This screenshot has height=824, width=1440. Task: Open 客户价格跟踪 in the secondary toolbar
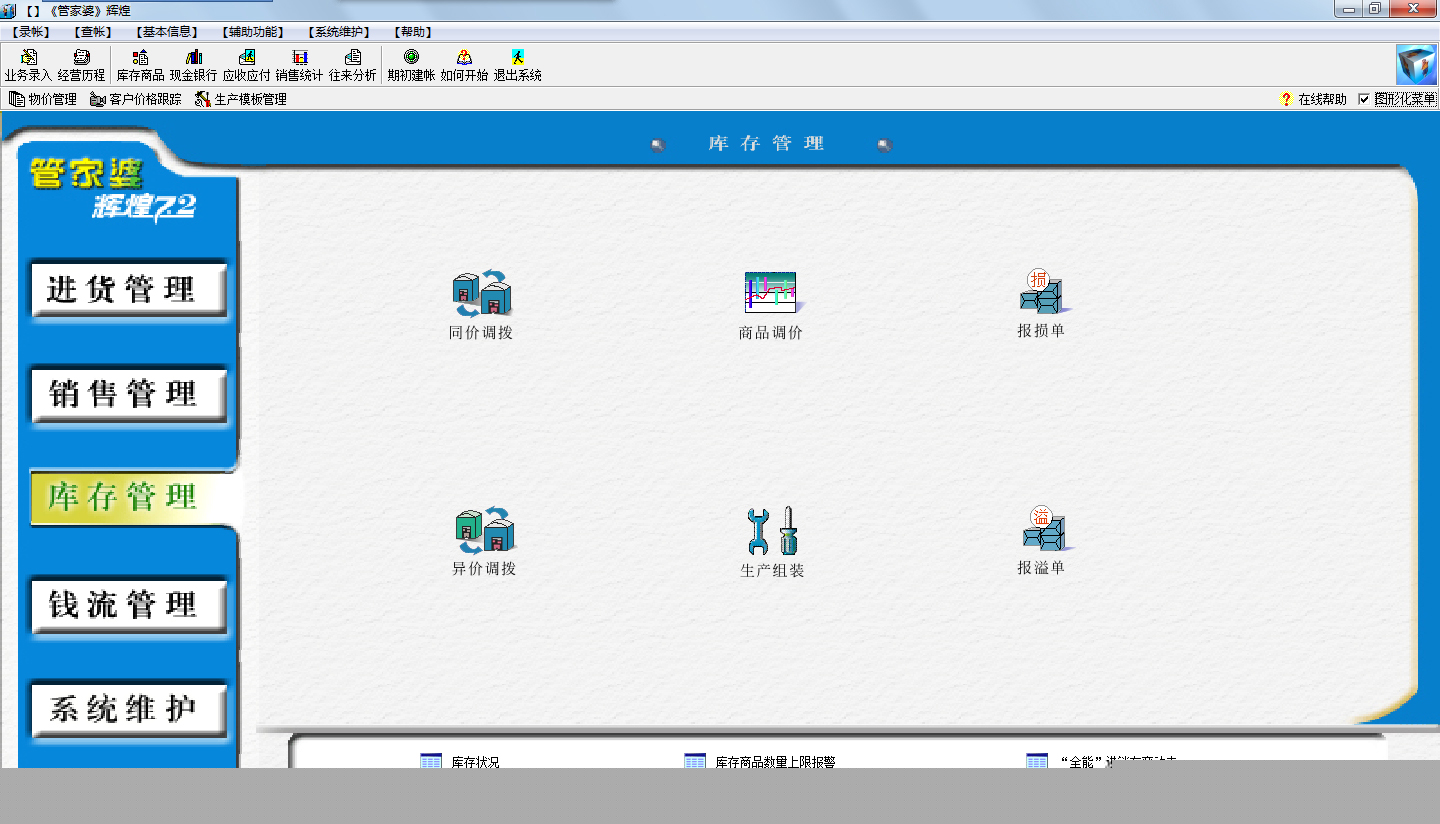pyautogui.click(x=136, y=99)
